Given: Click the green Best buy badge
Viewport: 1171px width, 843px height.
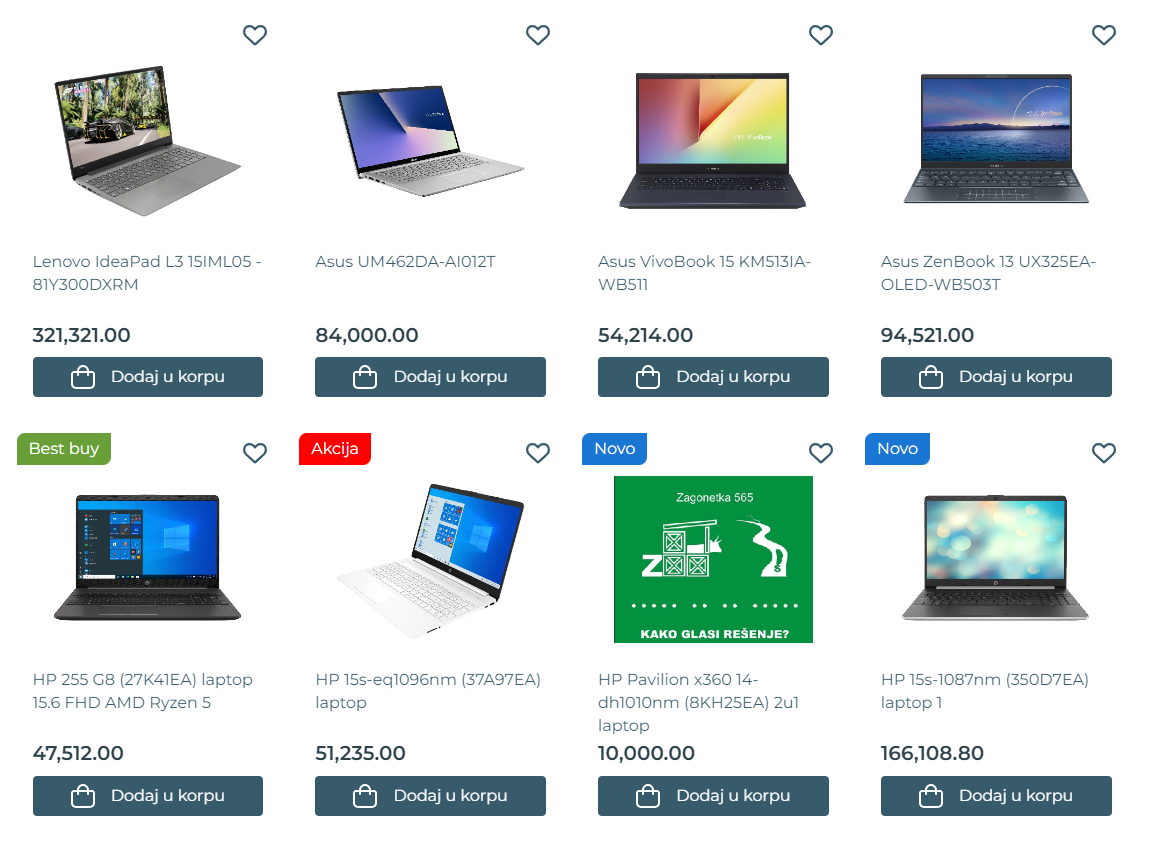Looking at the screenshot, I should [64, 449].
